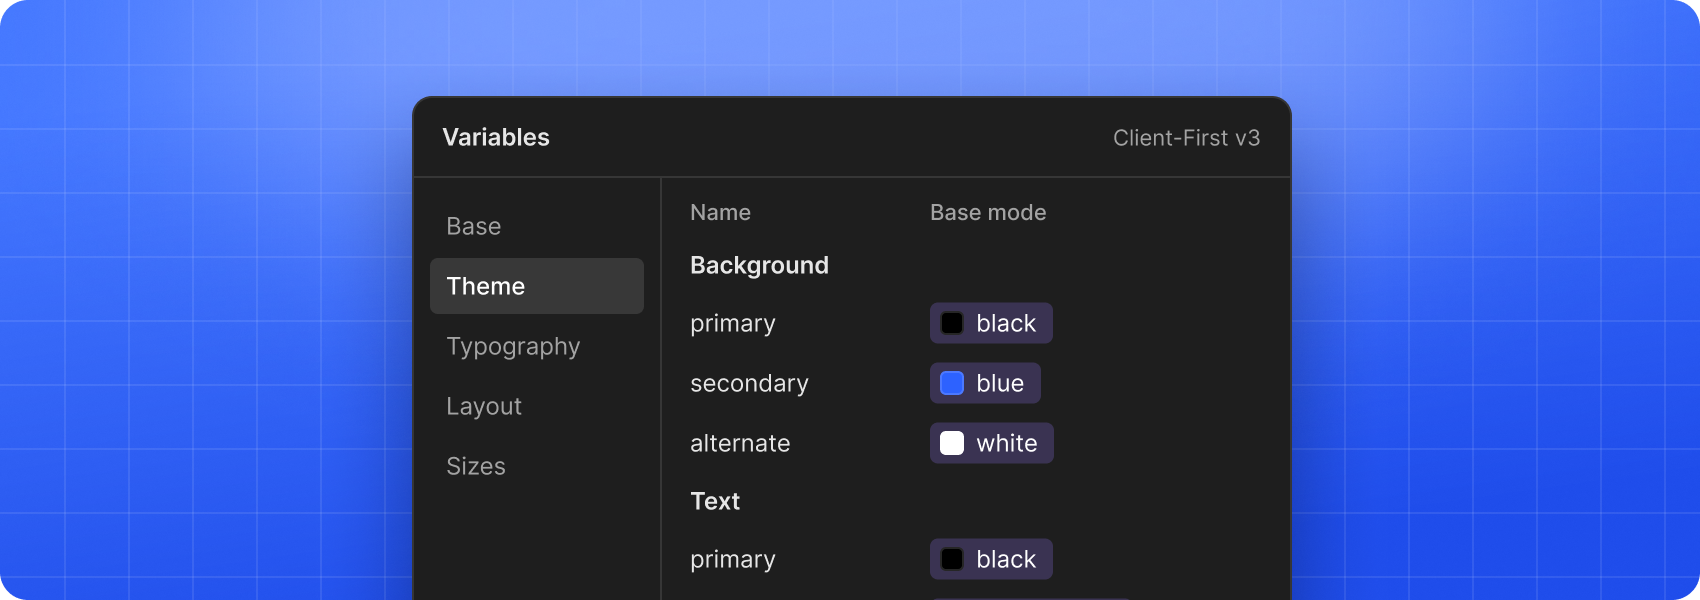The image size is (1700, 600).
Task: Click the white swatch for Background alternate
Action: [952, 443]
